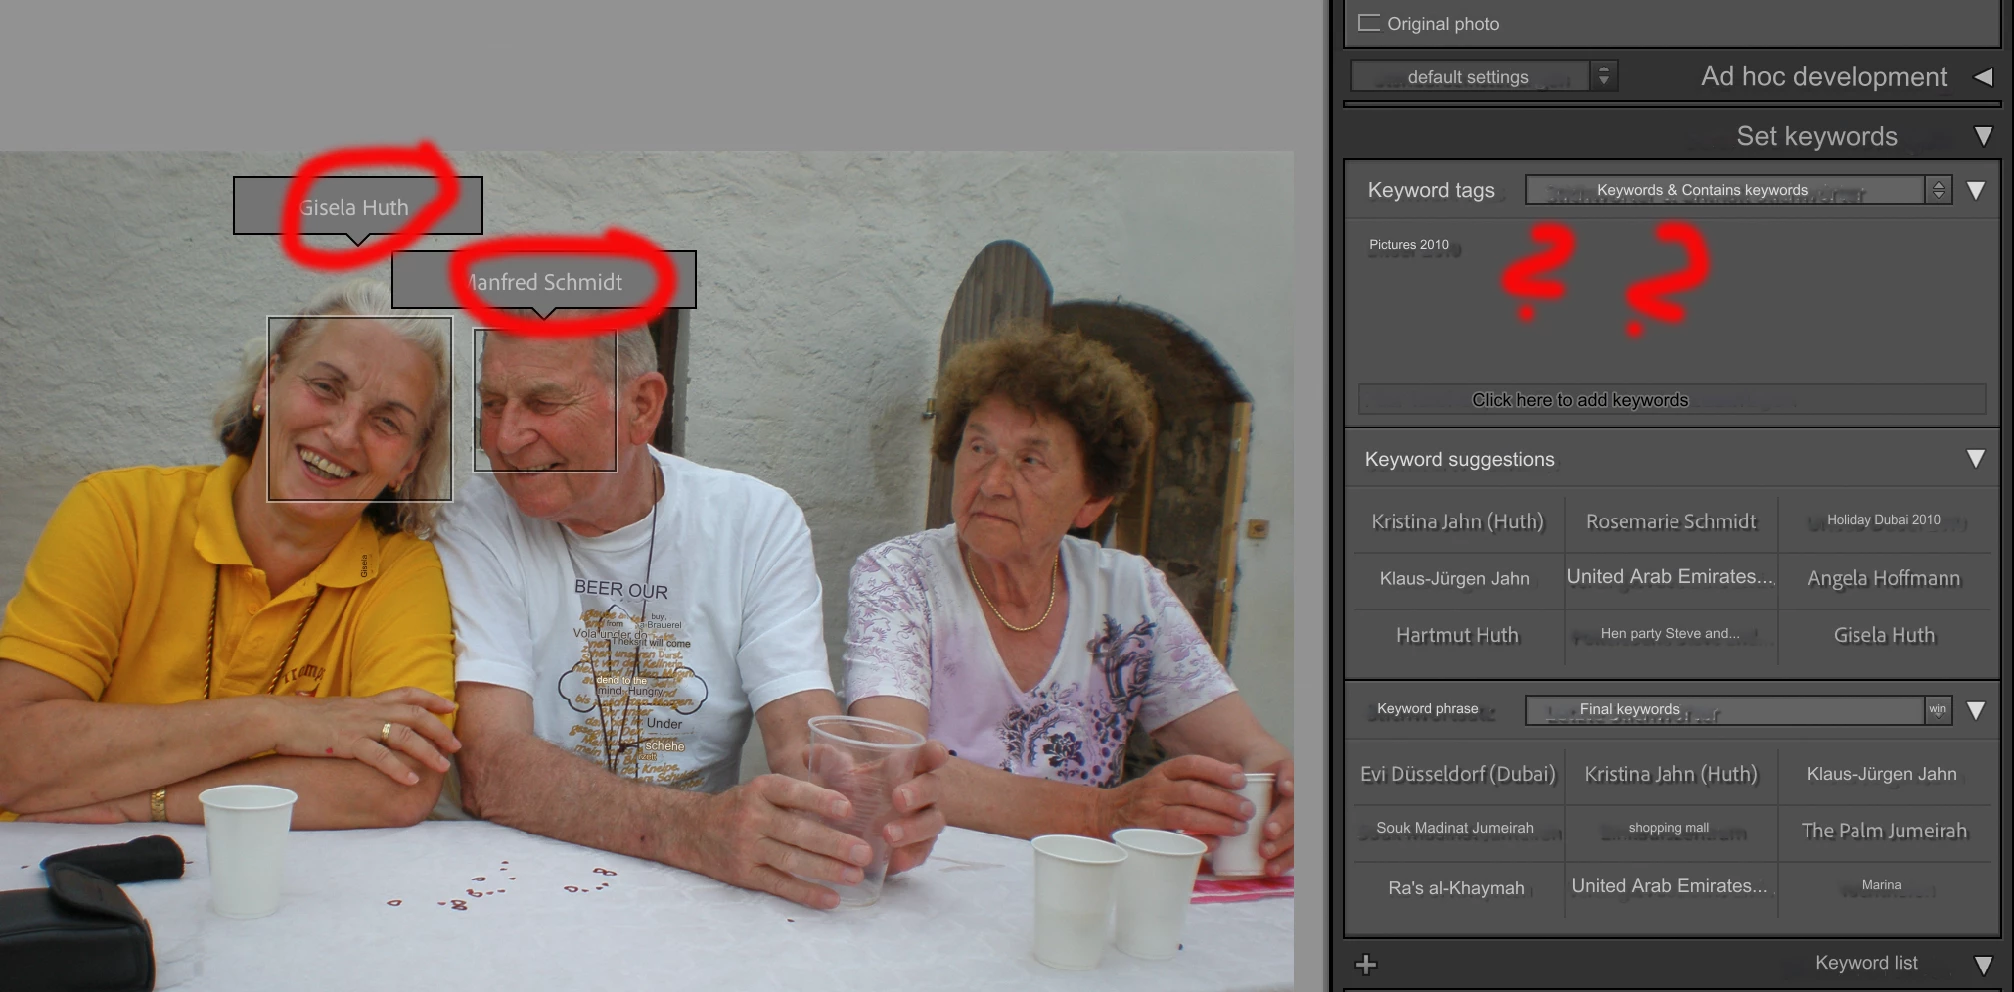Add suggestion Gisela Huth
The width and height of the screenshot is (2014, 992).
pos(1884,635)
